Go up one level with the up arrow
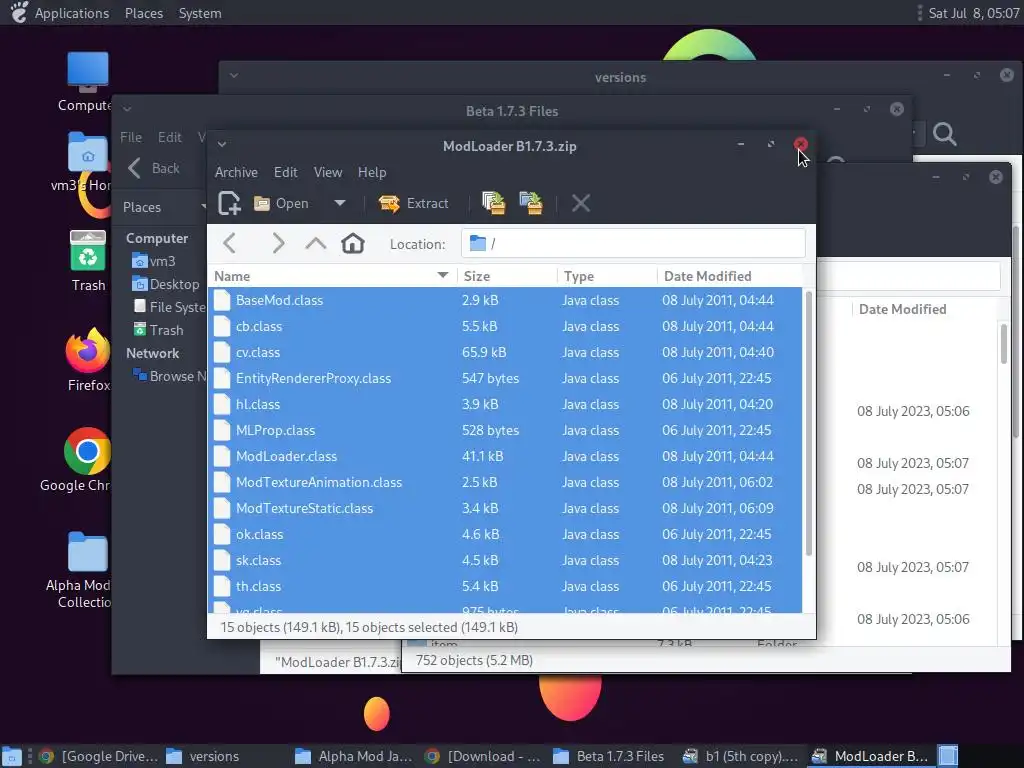Image resolution: width=1024 pixels, height=768 pixels. click(315, 244)
